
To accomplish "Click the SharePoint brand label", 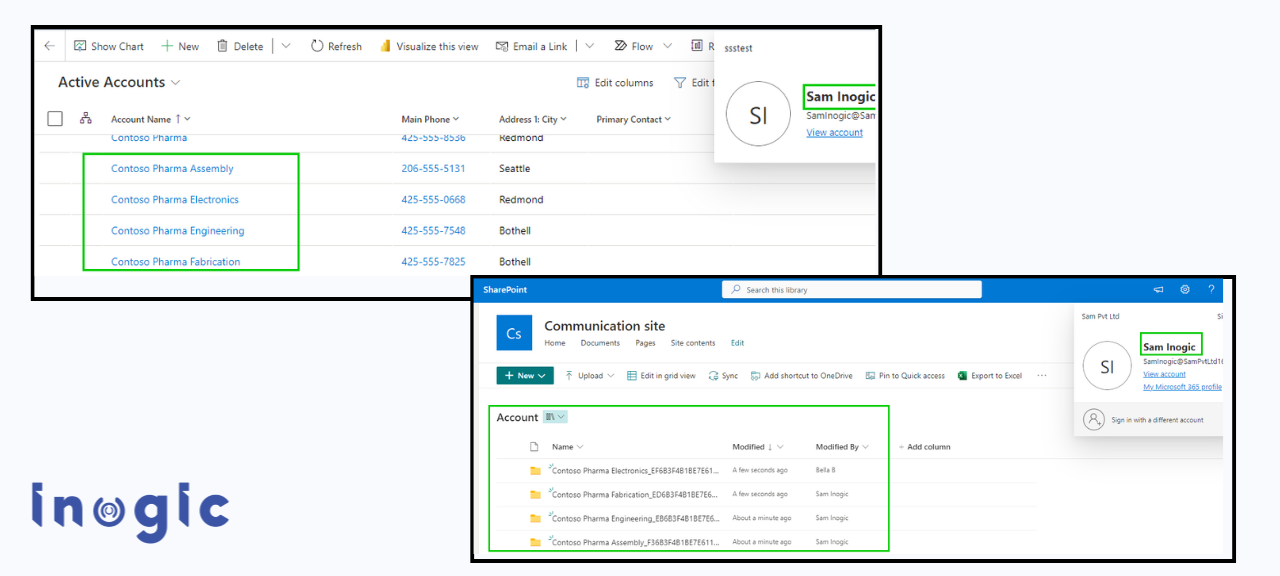I will coord(505,290).
